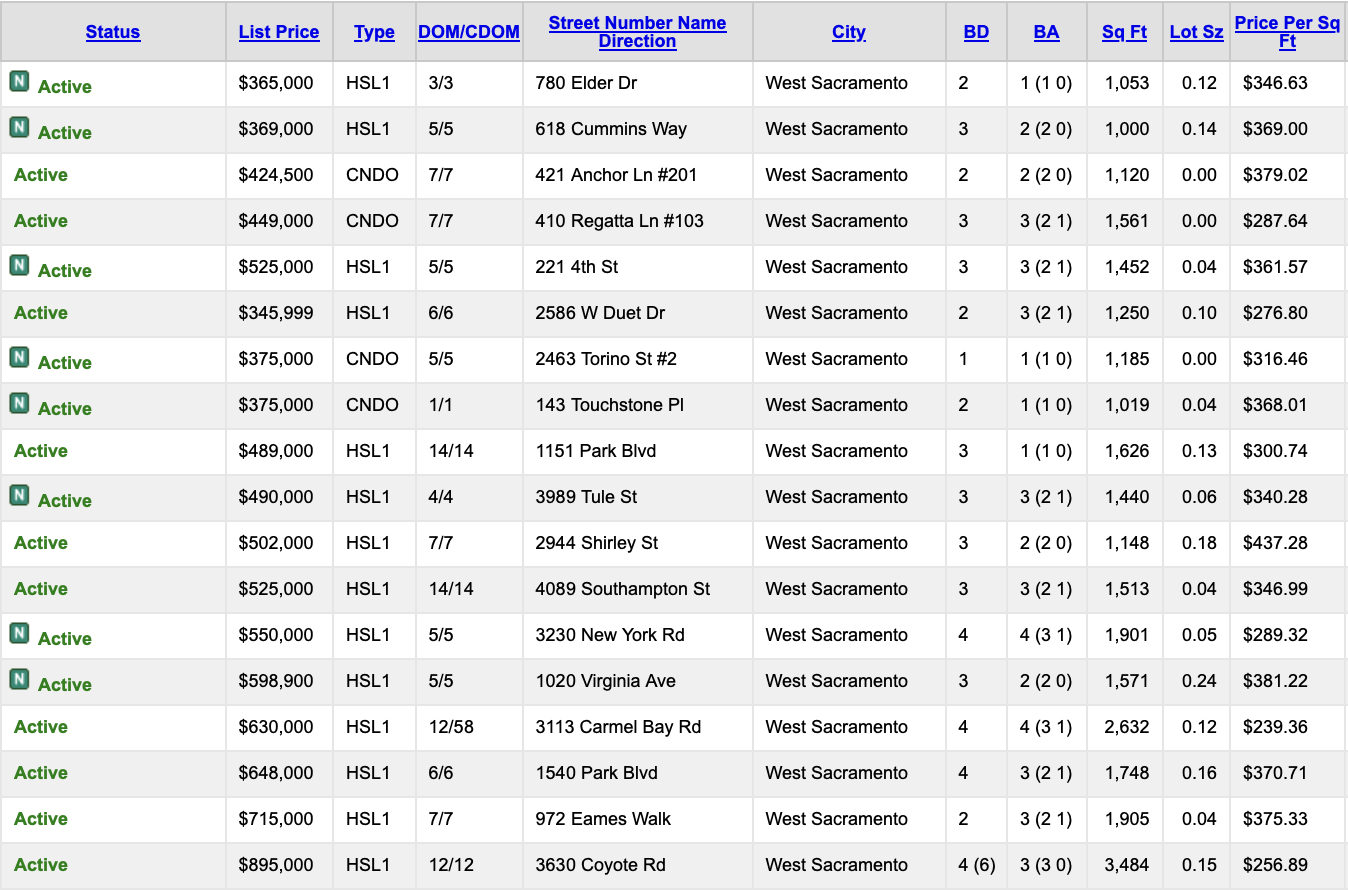Viewport: 1348px width, 890px height.
Task: Select the 221 4th St address
Action: 577,267
